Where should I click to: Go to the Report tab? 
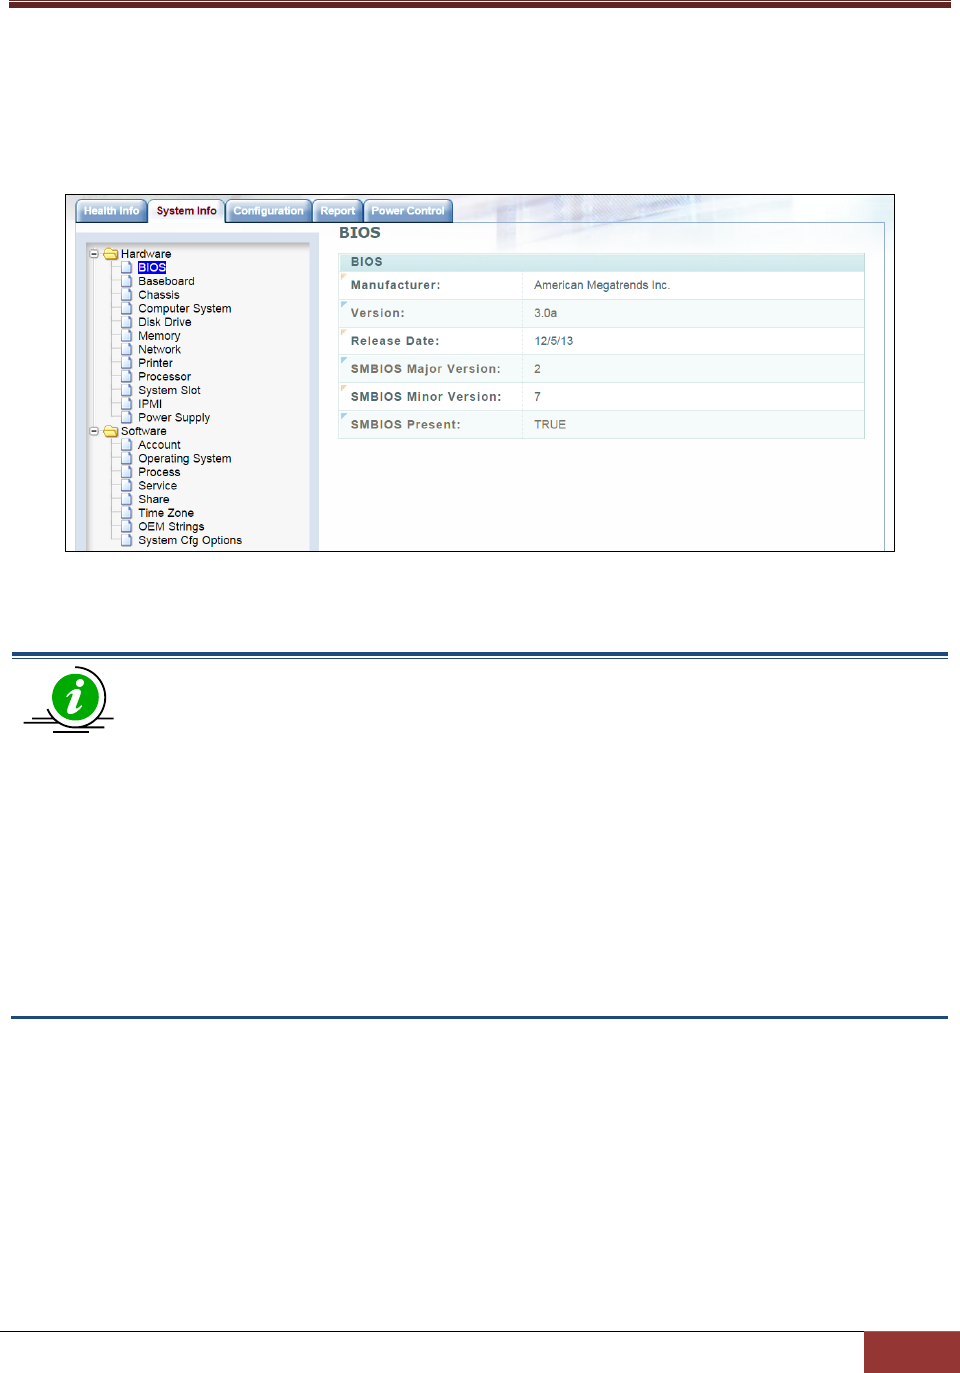coord(338,211)
